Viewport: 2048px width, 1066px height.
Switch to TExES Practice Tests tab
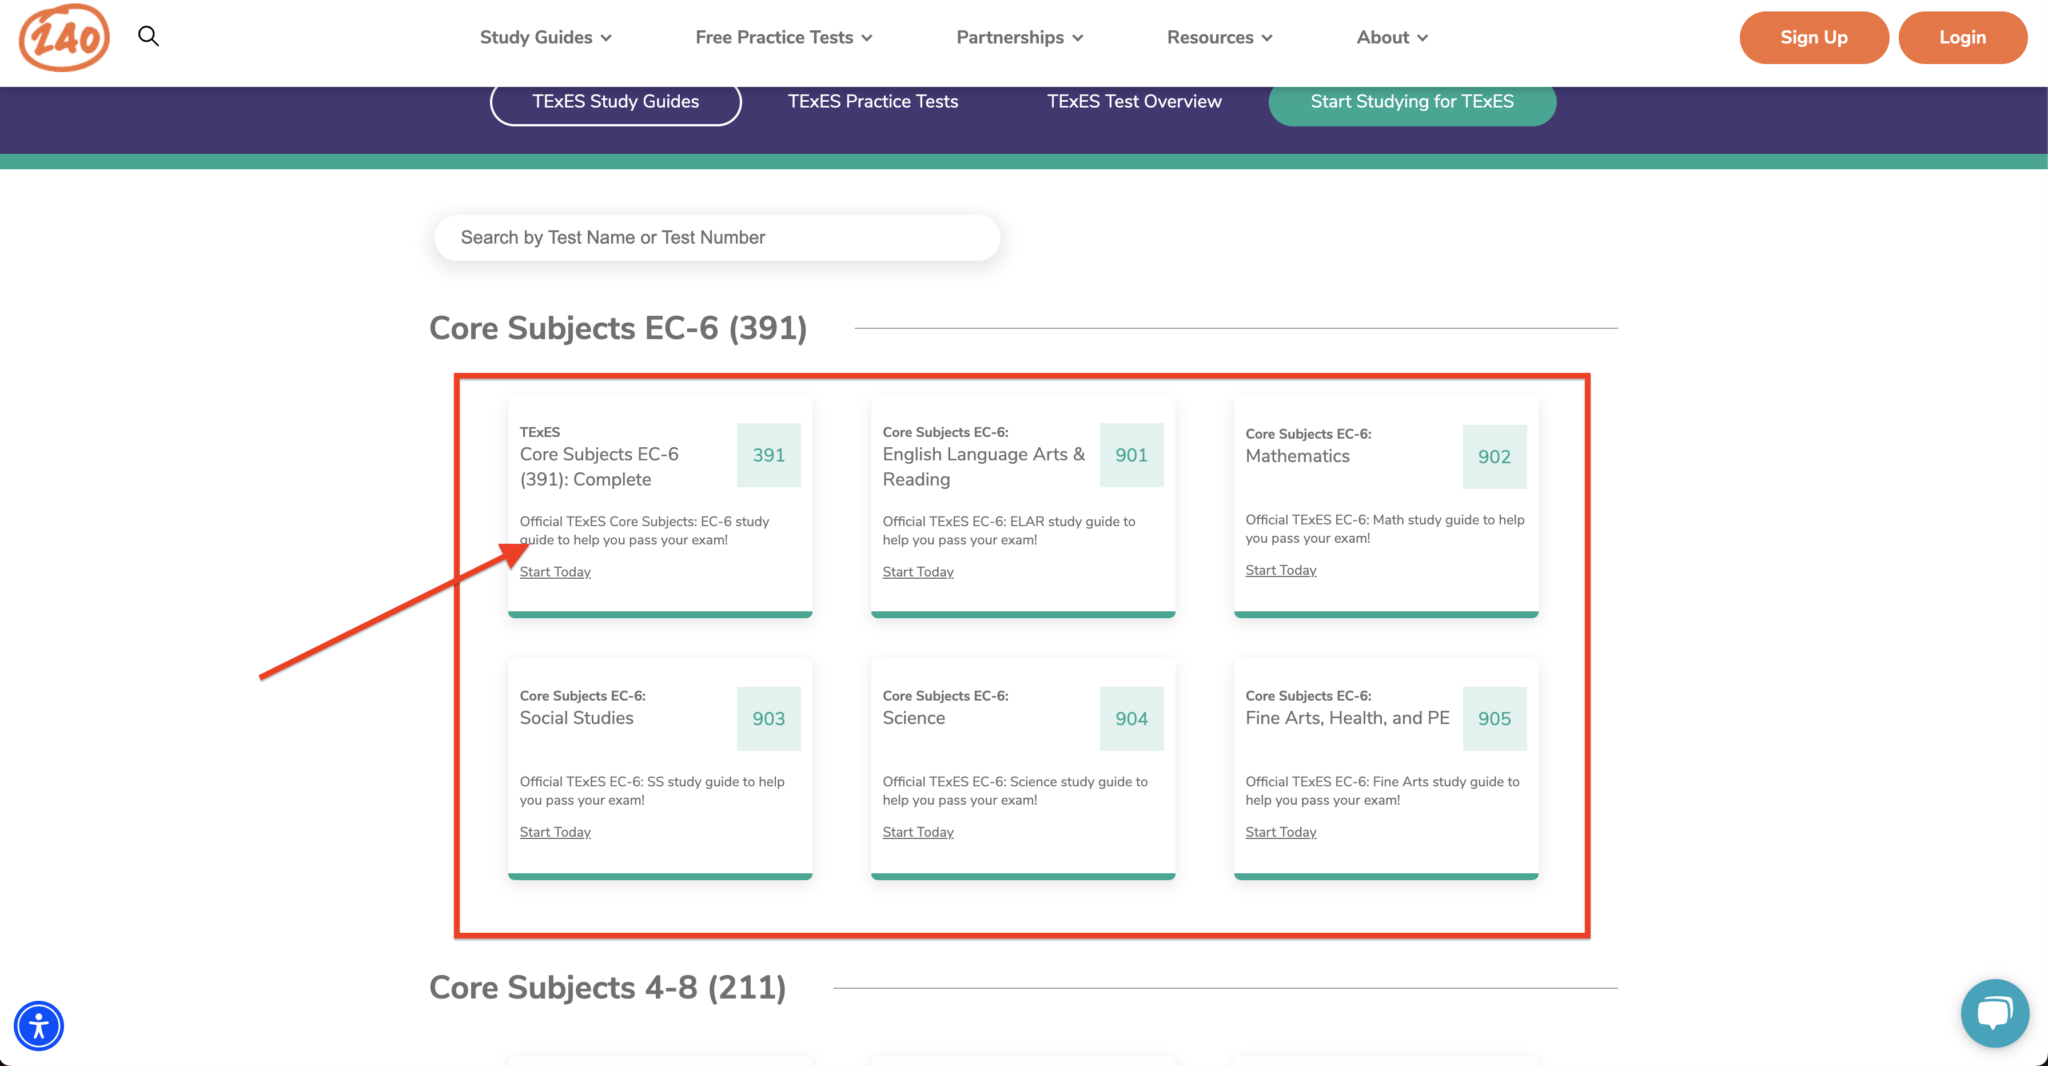[x=872, y=102]
